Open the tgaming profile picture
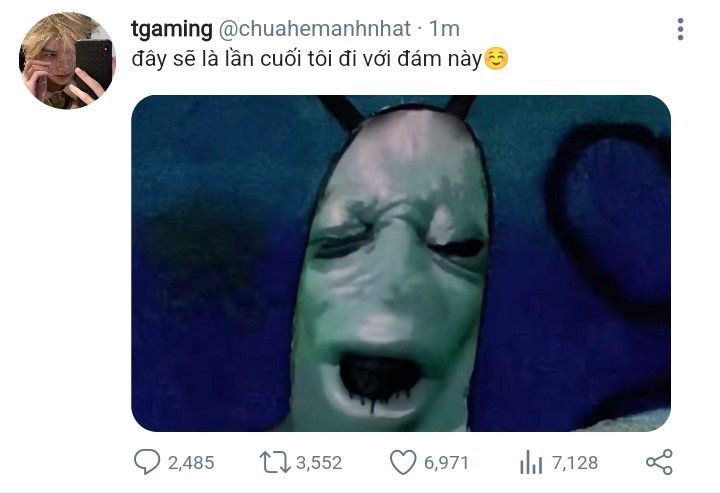Viewport: 720px width, 493px height. (66, 60)
